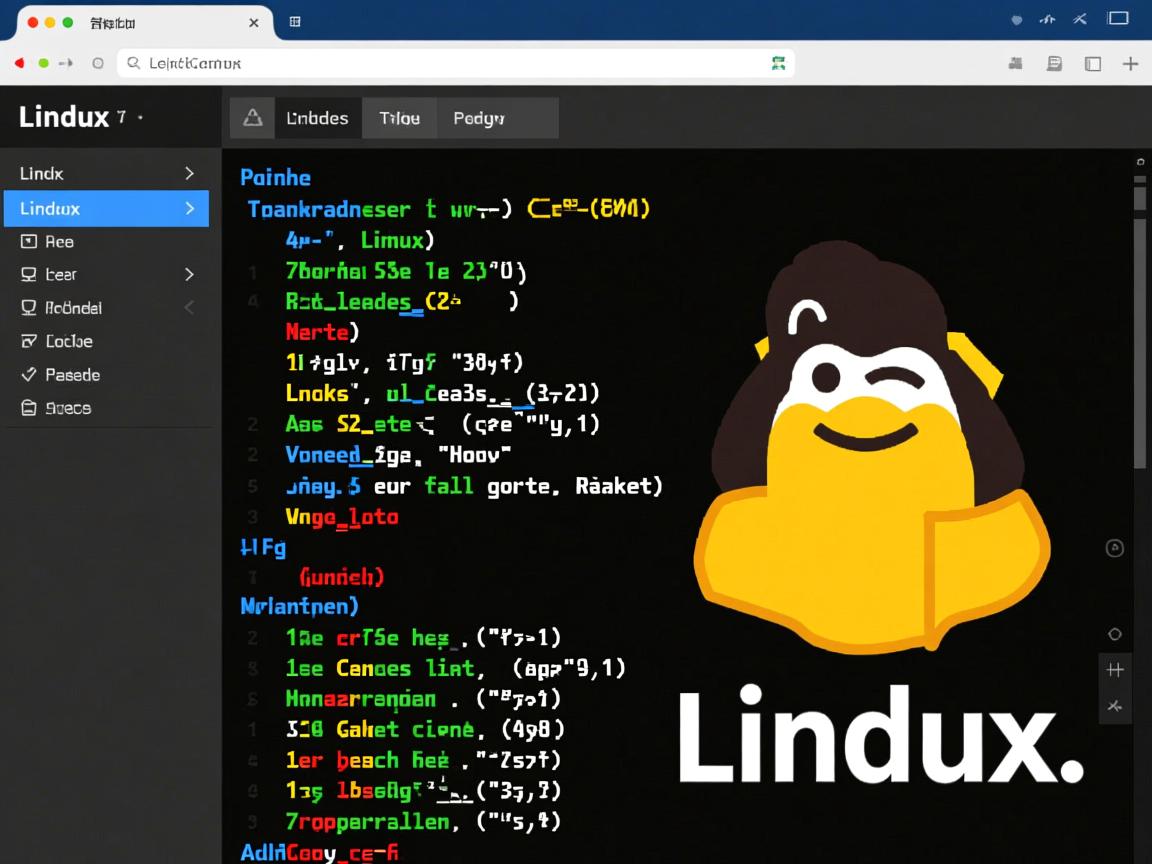Screen dimensions: 1152x864
Task: Open the sidebar toggle icon in browser toolbar
Action: point(1090,63)
